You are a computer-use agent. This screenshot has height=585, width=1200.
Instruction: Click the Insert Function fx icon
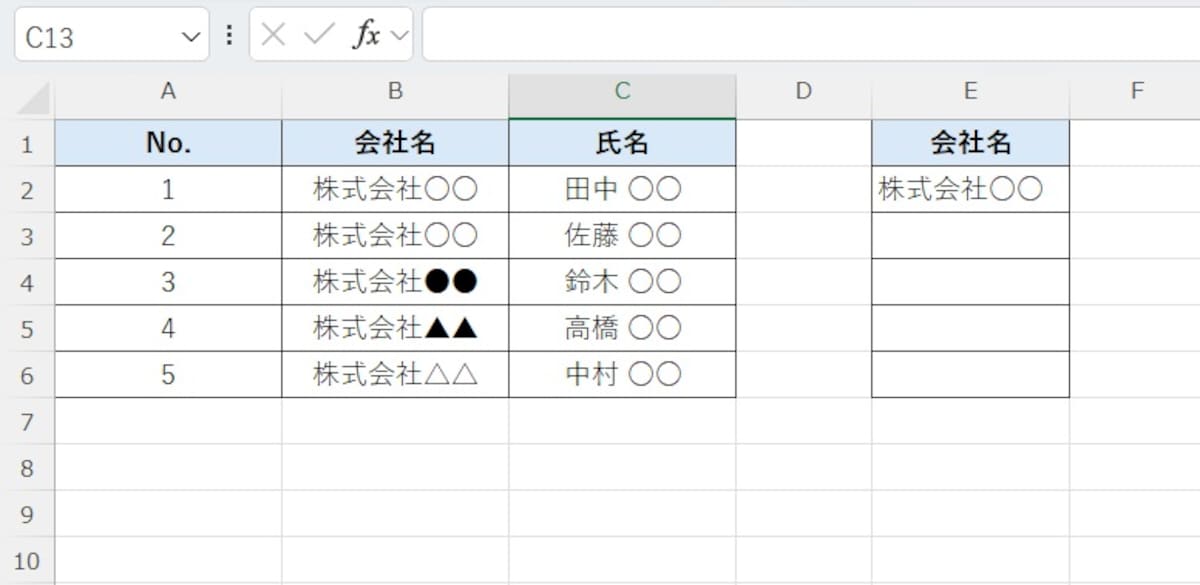tap(366, 34)
